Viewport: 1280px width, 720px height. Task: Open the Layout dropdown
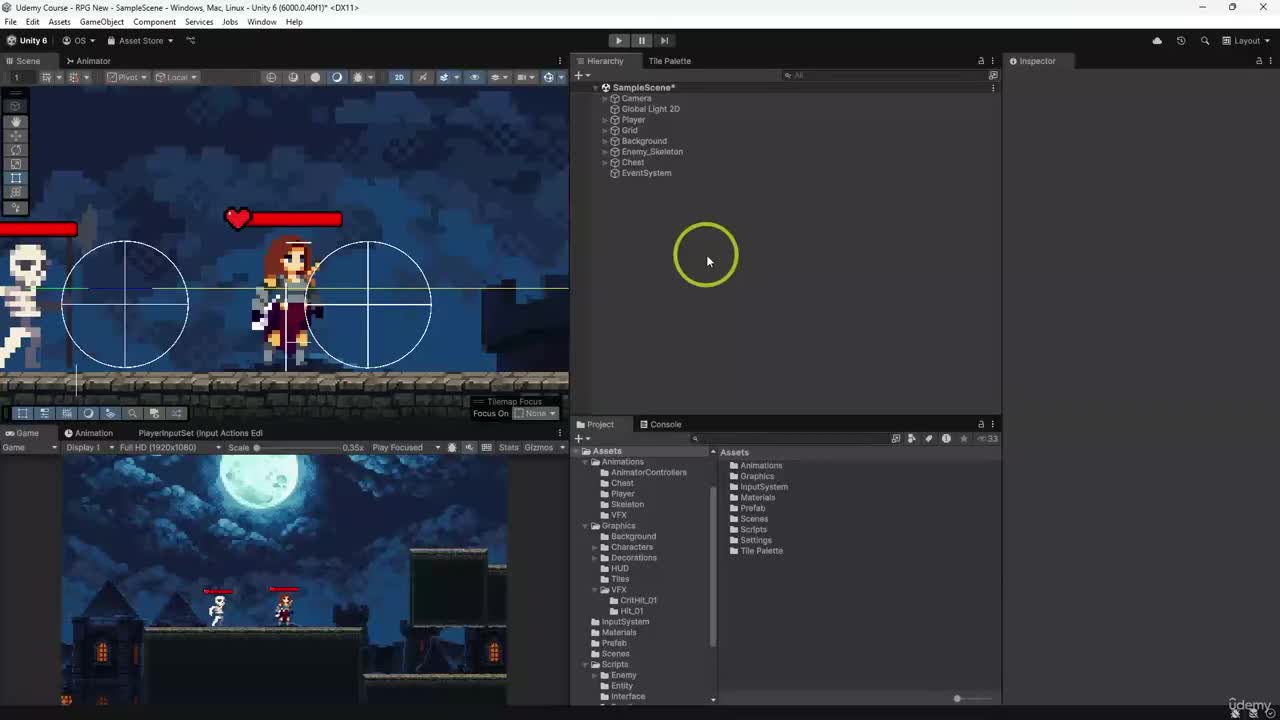pos(1248,41)
